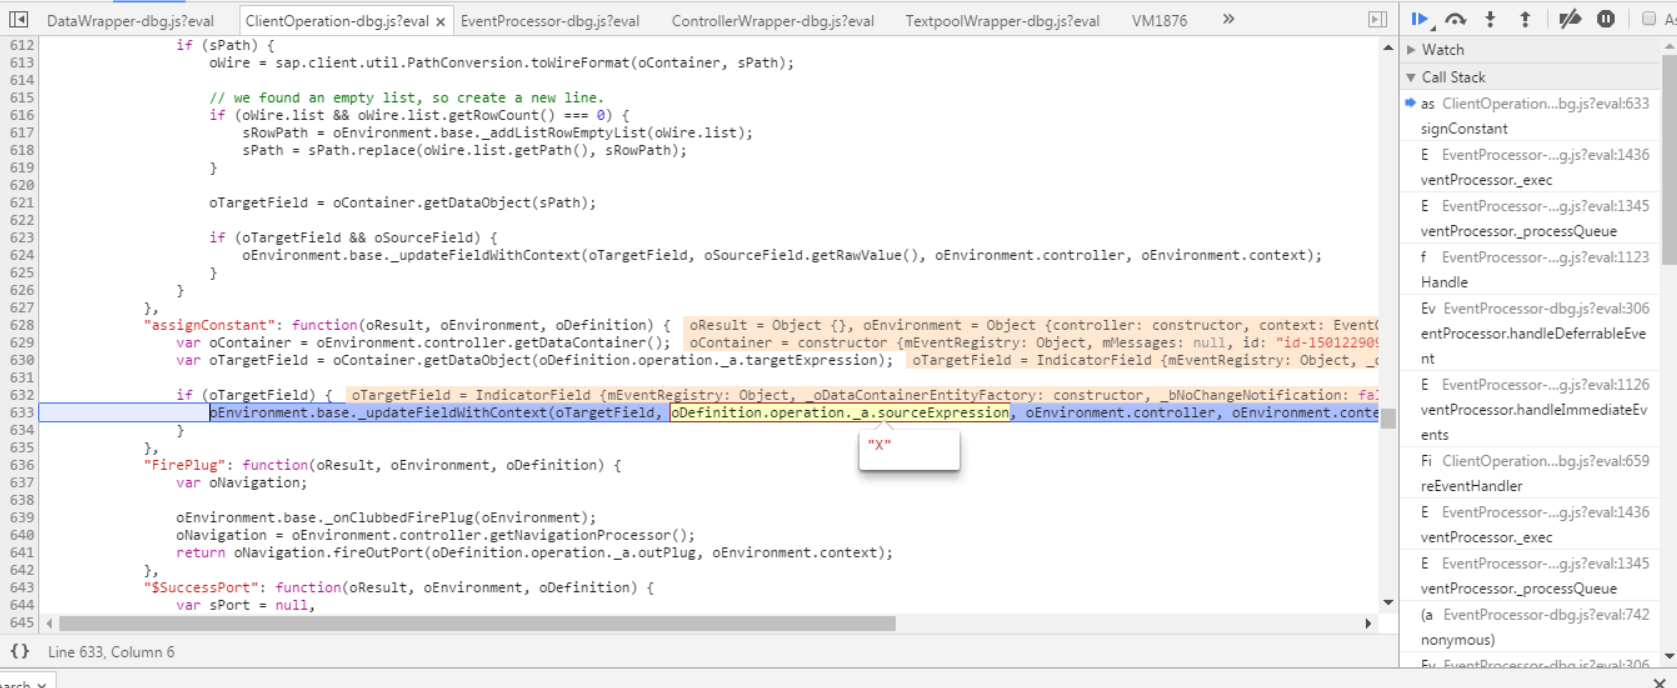
Task: Set breakpoint on line number 633
Action: coord(21,413)
